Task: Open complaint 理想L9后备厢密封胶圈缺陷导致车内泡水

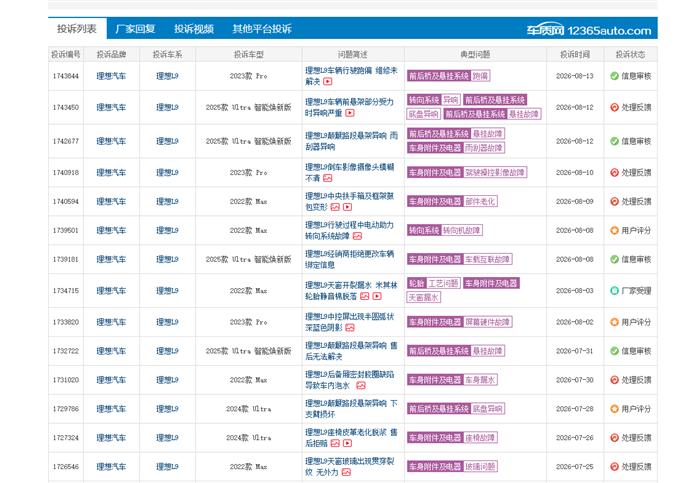Action: [350, 380]
